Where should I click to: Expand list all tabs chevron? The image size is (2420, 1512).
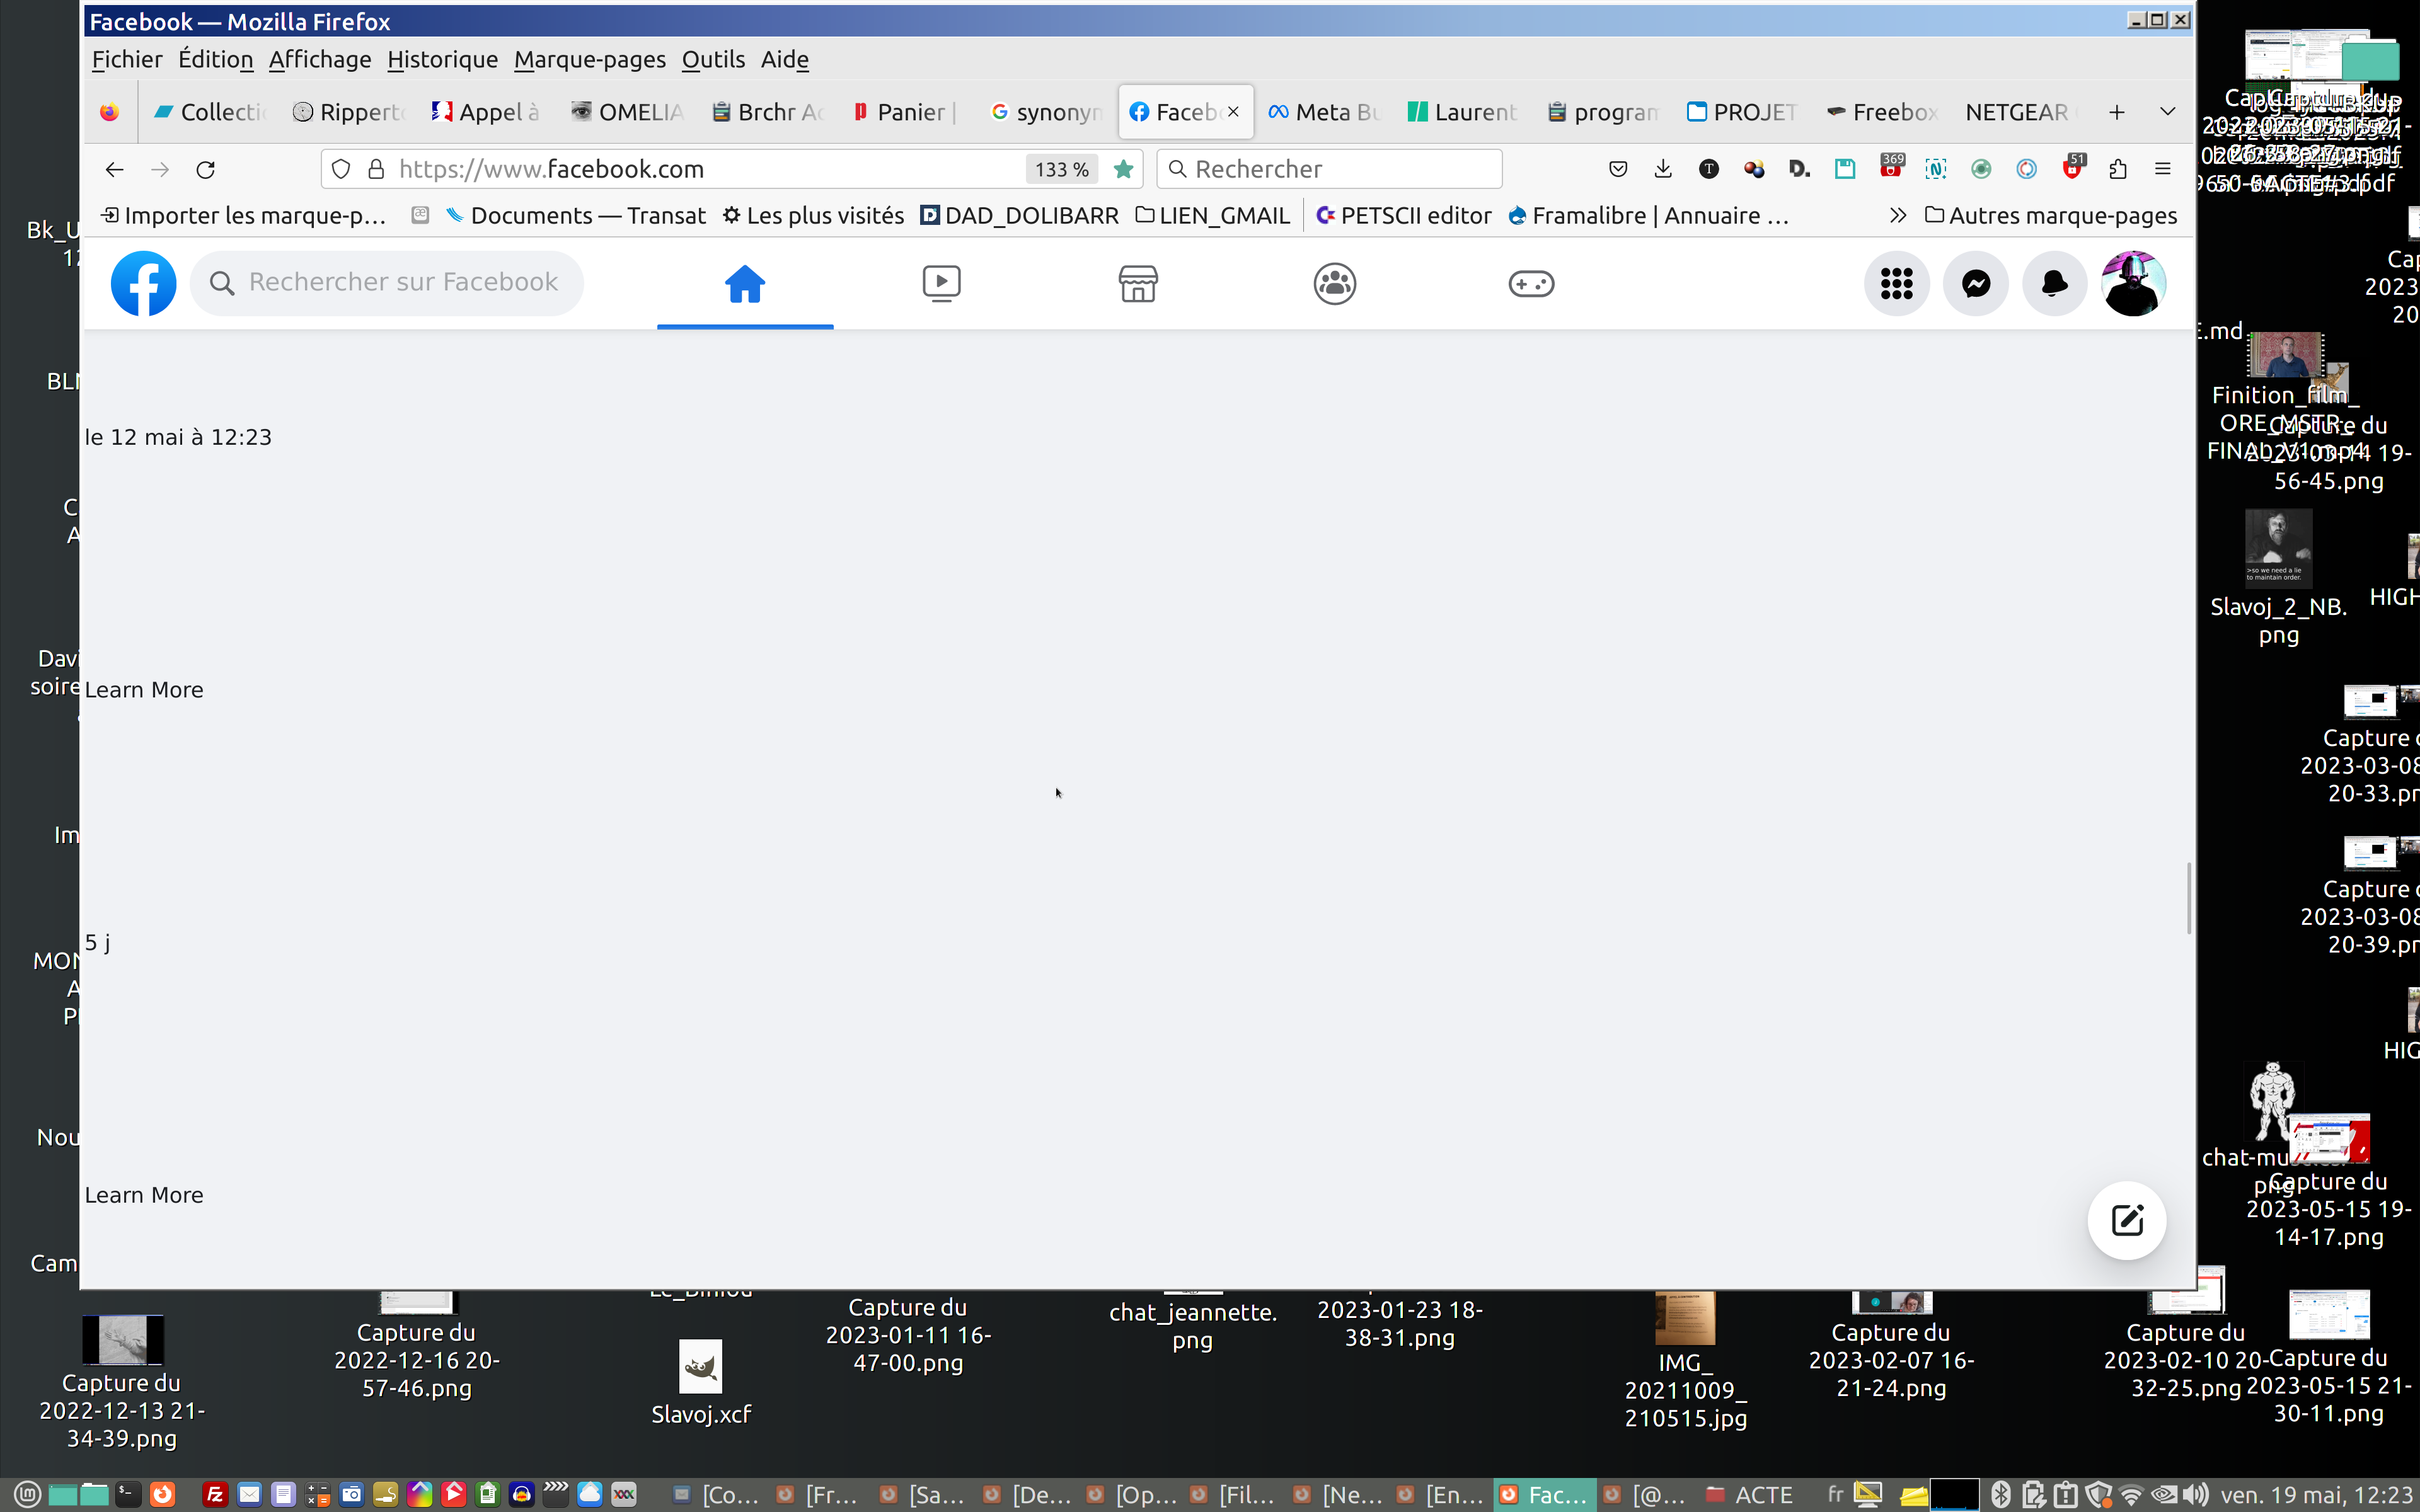pyautogui.click(x=2167, y=112)
